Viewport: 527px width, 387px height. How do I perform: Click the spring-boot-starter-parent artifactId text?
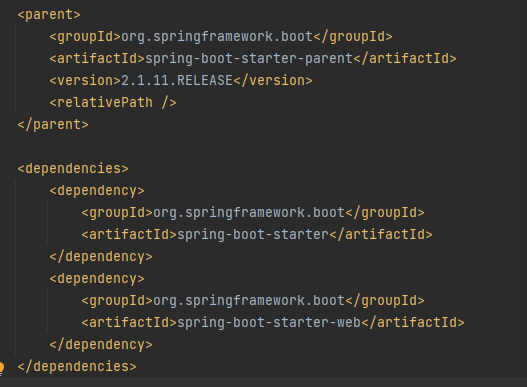click(249, 59)
